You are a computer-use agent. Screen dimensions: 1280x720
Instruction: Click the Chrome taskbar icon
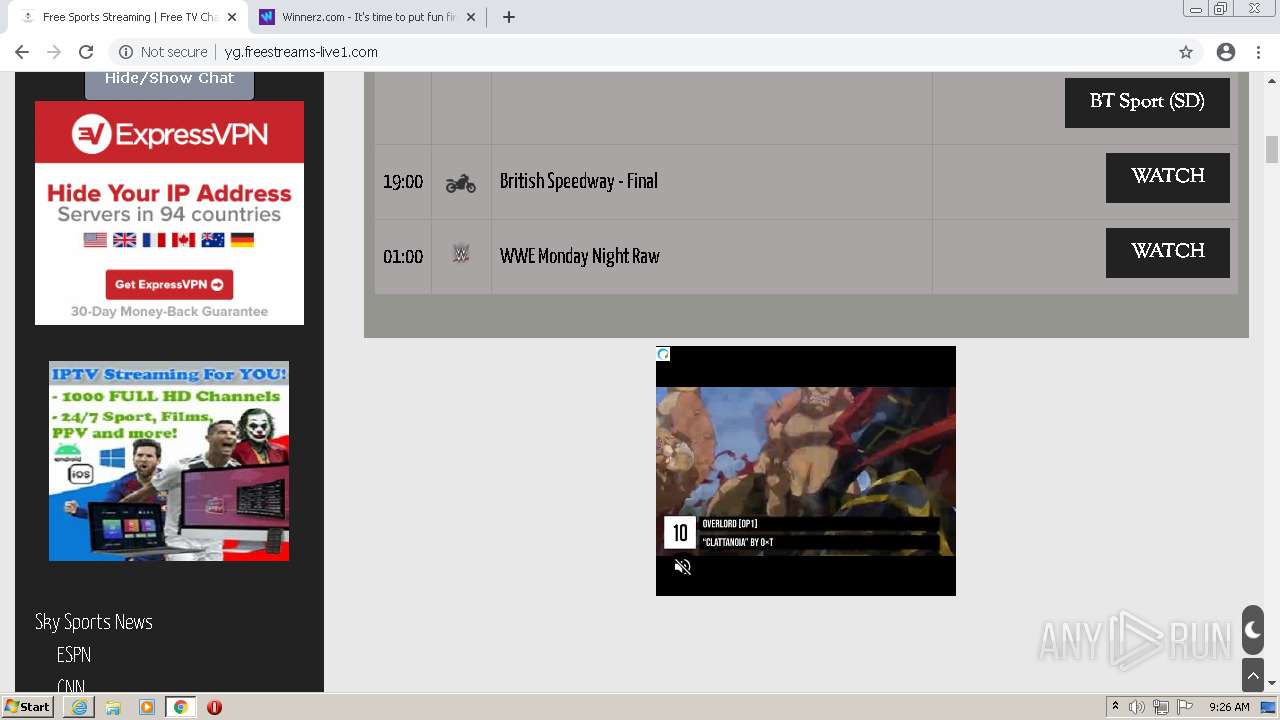point(181,707)
